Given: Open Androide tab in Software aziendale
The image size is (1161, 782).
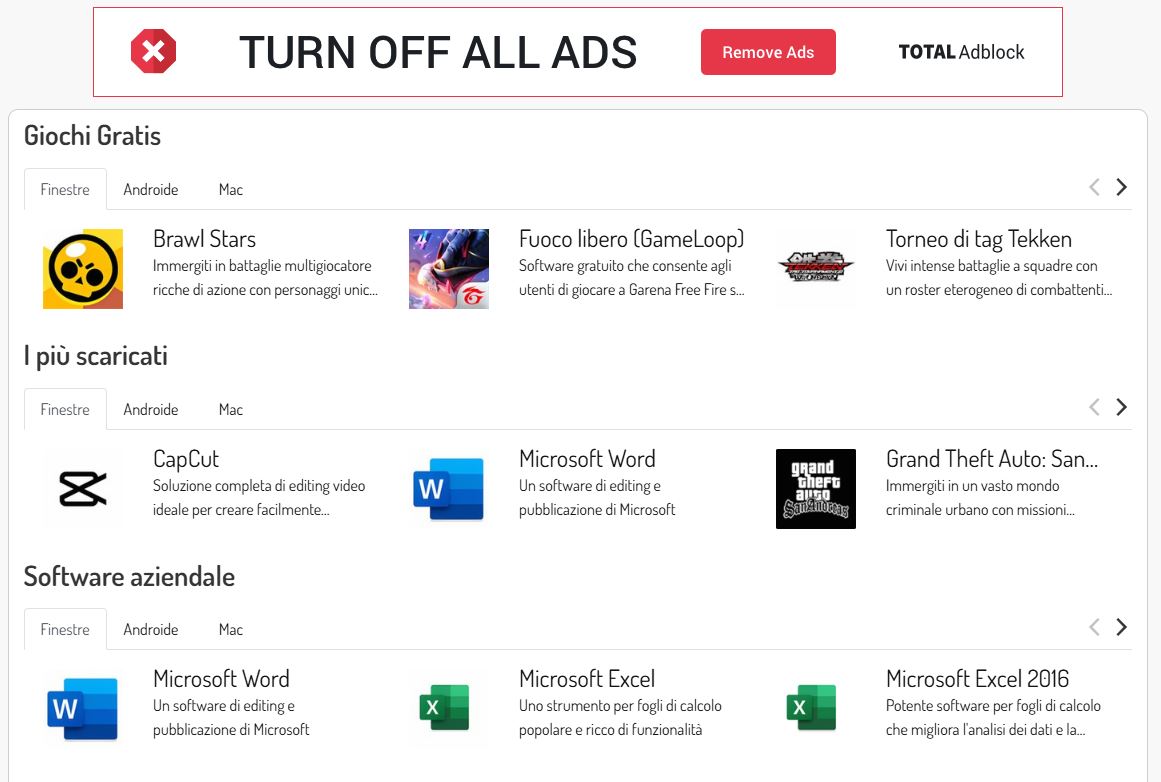Looking at the screenshot, I should 150,630.
